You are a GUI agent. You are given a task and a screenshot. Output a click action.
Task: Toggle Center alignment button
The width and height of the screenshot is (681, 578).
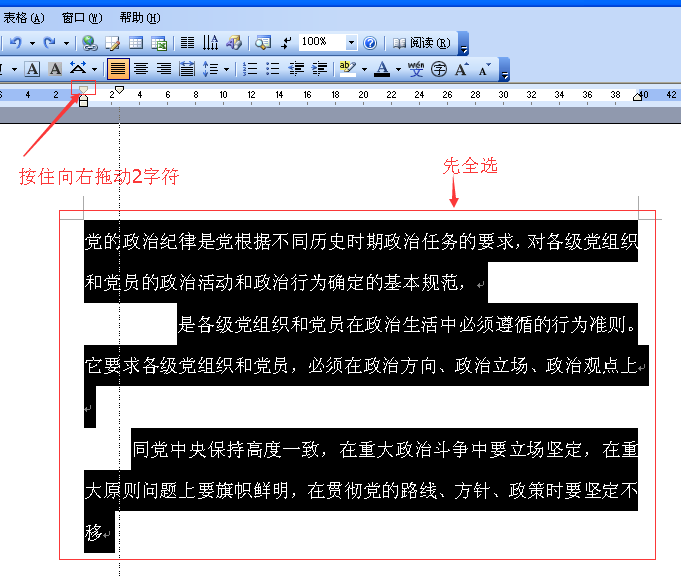pos(141,69)
